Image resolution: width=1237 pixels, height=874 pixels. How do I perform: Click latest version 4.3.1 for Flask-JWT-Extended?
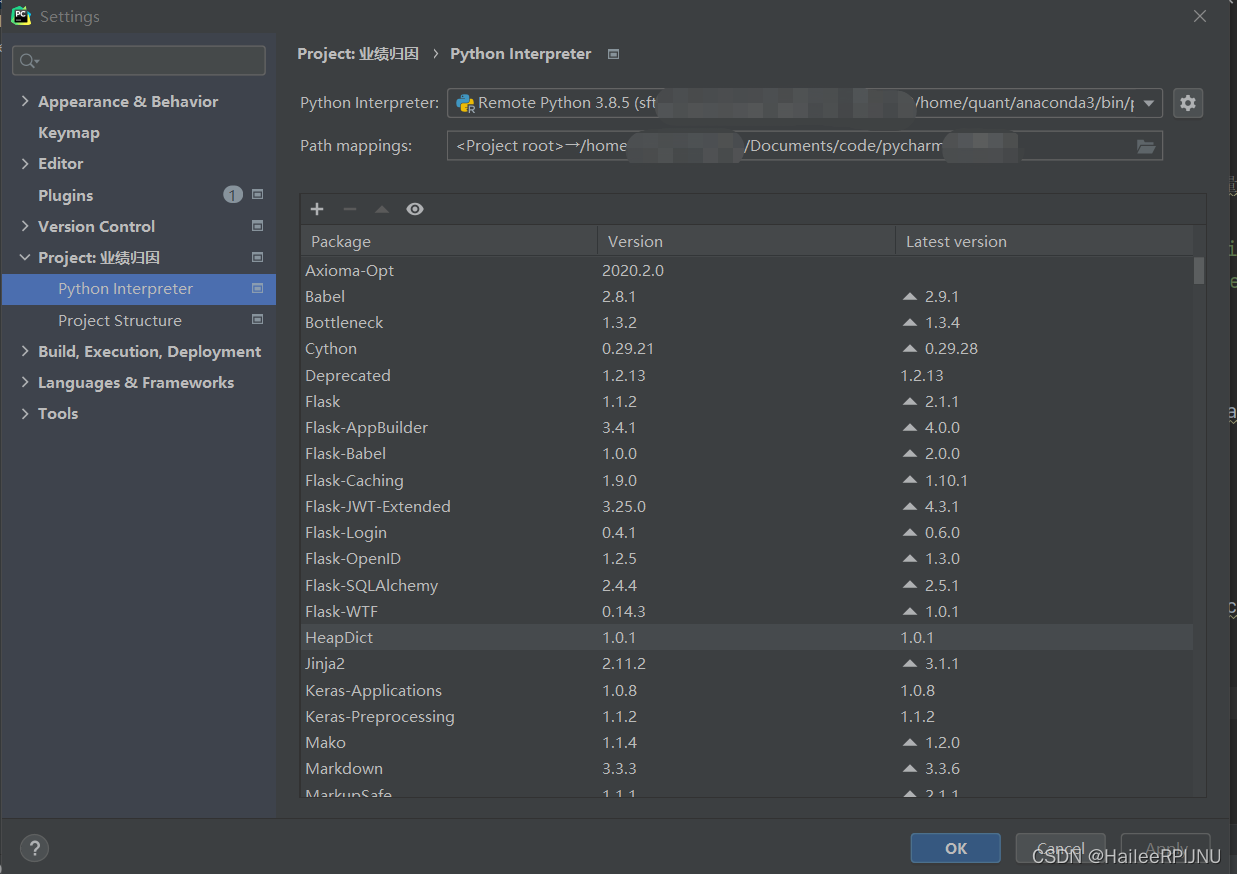click(941, 506)
